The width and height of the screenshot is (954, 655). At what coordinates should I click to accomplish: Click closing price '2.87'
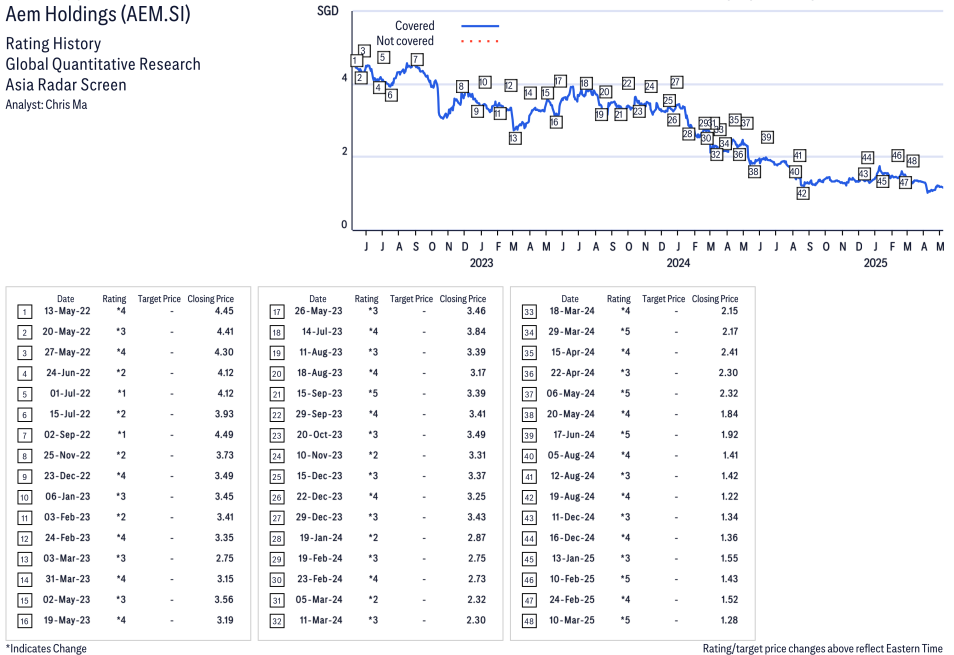pyautogui.click(x=477, y=538)
